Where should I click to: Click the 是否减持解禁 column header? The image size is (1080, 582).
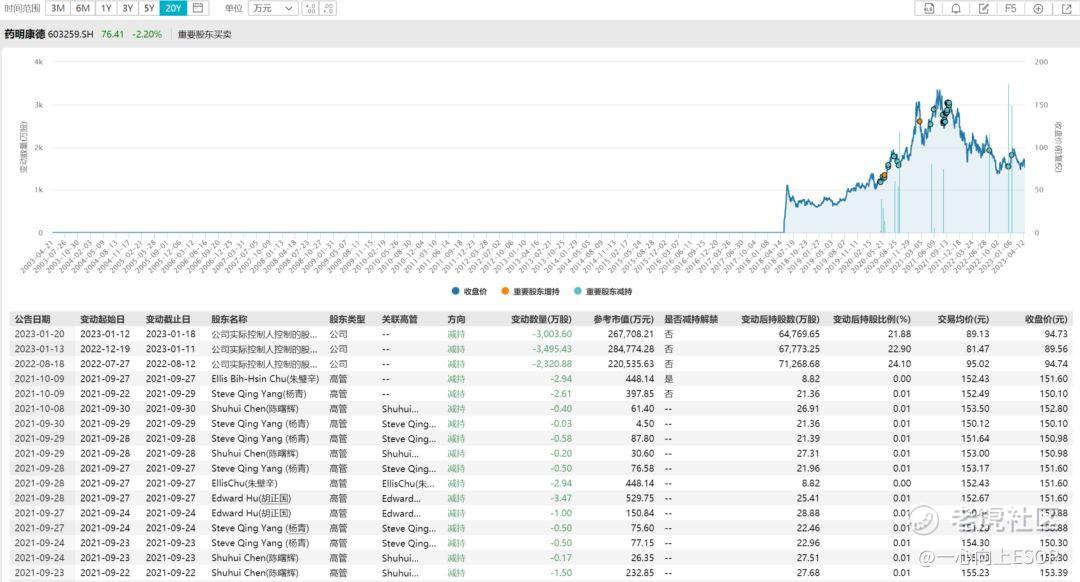pos(691,320)
